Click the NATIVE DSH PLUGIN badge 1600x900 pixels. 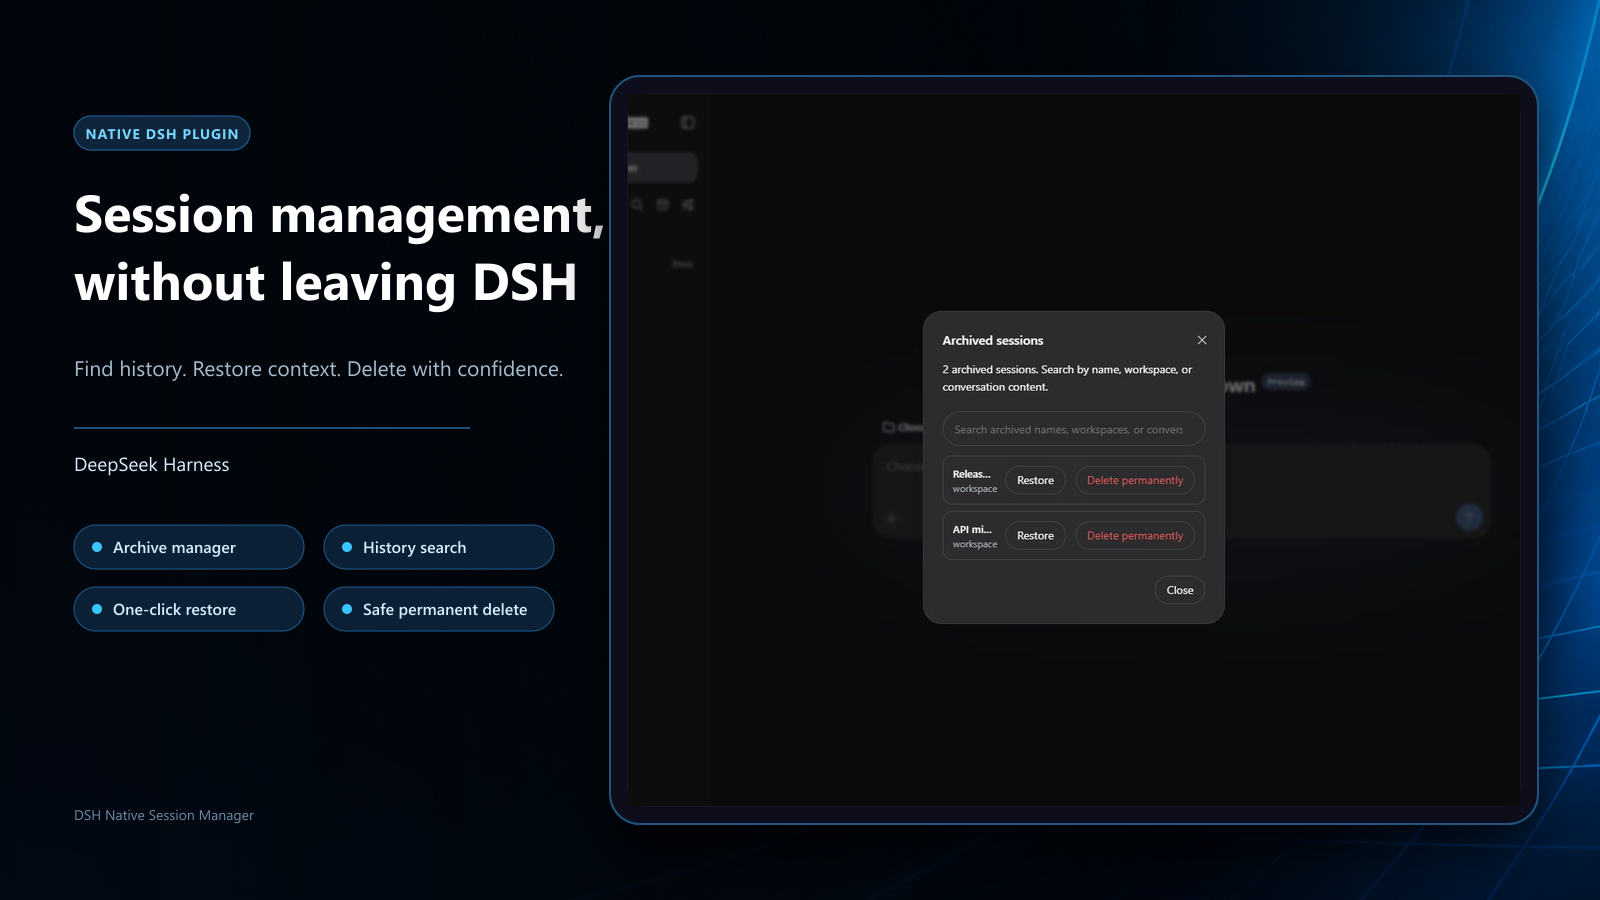pyautogui.click(x=162, y=133)
